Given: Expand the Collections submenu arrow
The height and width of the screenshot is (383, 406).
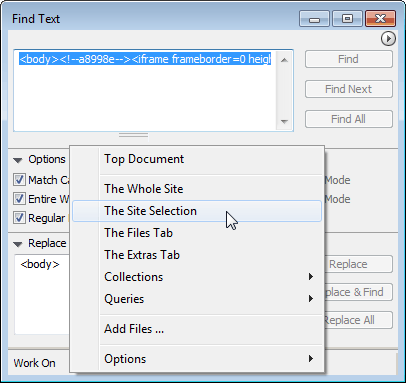Looking at the screenshot, I should (x=311, y=276).
